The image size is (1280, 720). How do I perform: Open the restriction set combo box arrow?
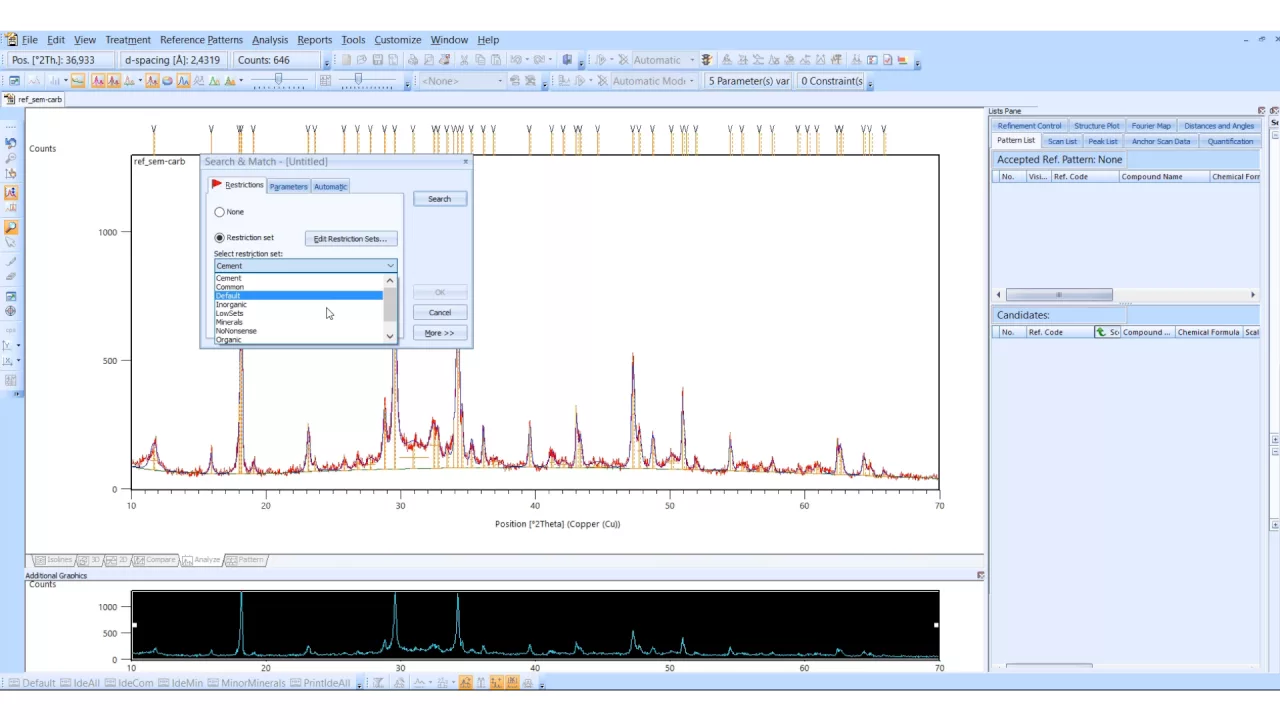tap(390, 266)
